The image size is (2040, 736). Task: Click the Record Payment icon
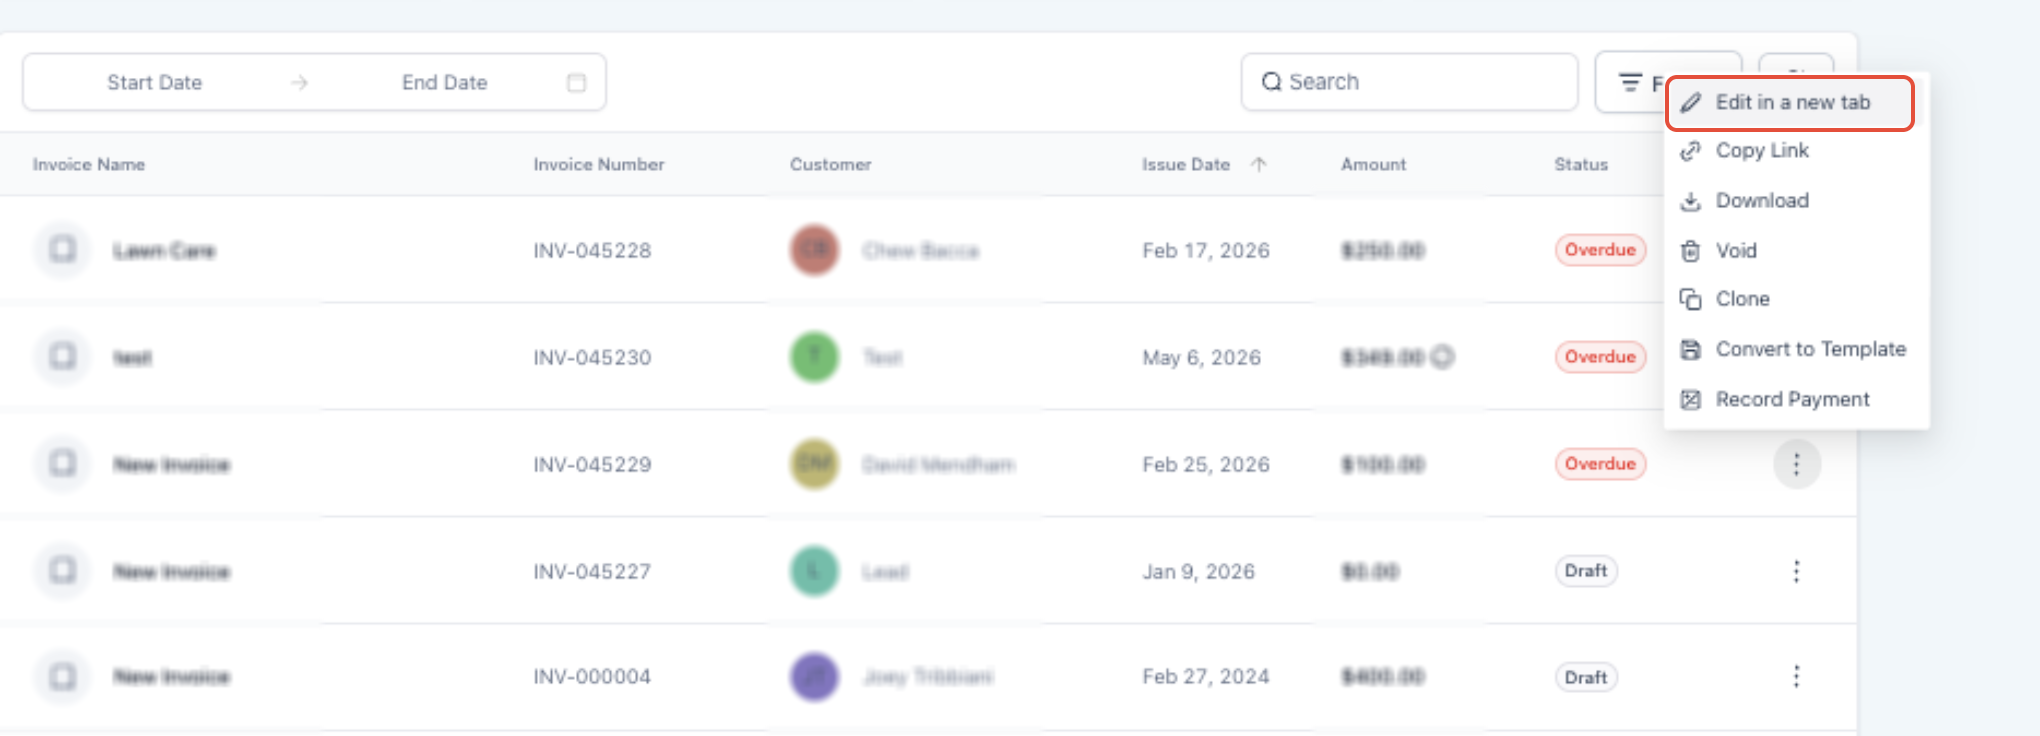tap(1690, 399)
